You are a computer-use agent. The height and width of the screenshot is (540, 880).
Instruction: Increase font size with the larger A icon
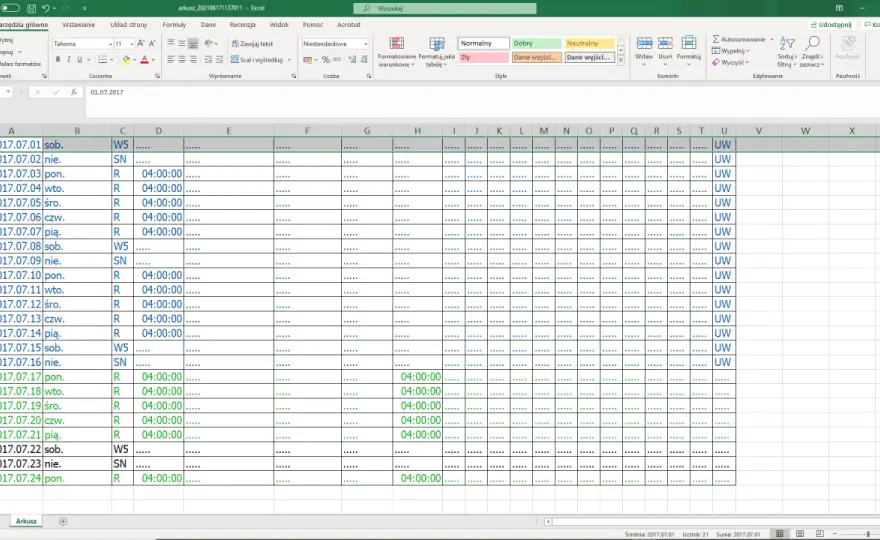point(141,43)
